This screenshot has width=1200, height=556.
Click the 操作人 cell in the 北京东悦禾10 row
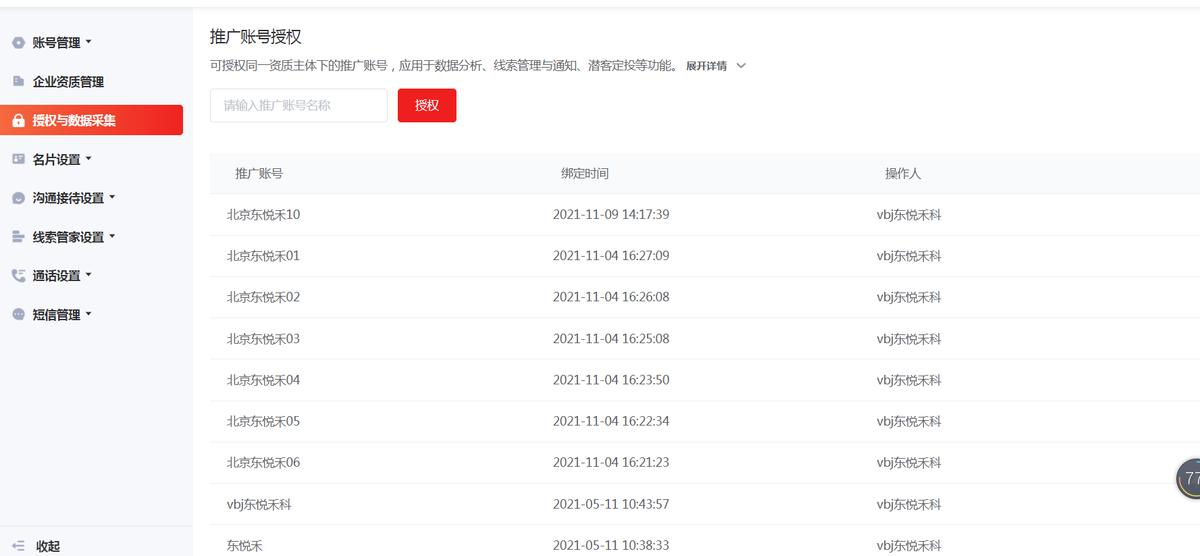[909, 214]
